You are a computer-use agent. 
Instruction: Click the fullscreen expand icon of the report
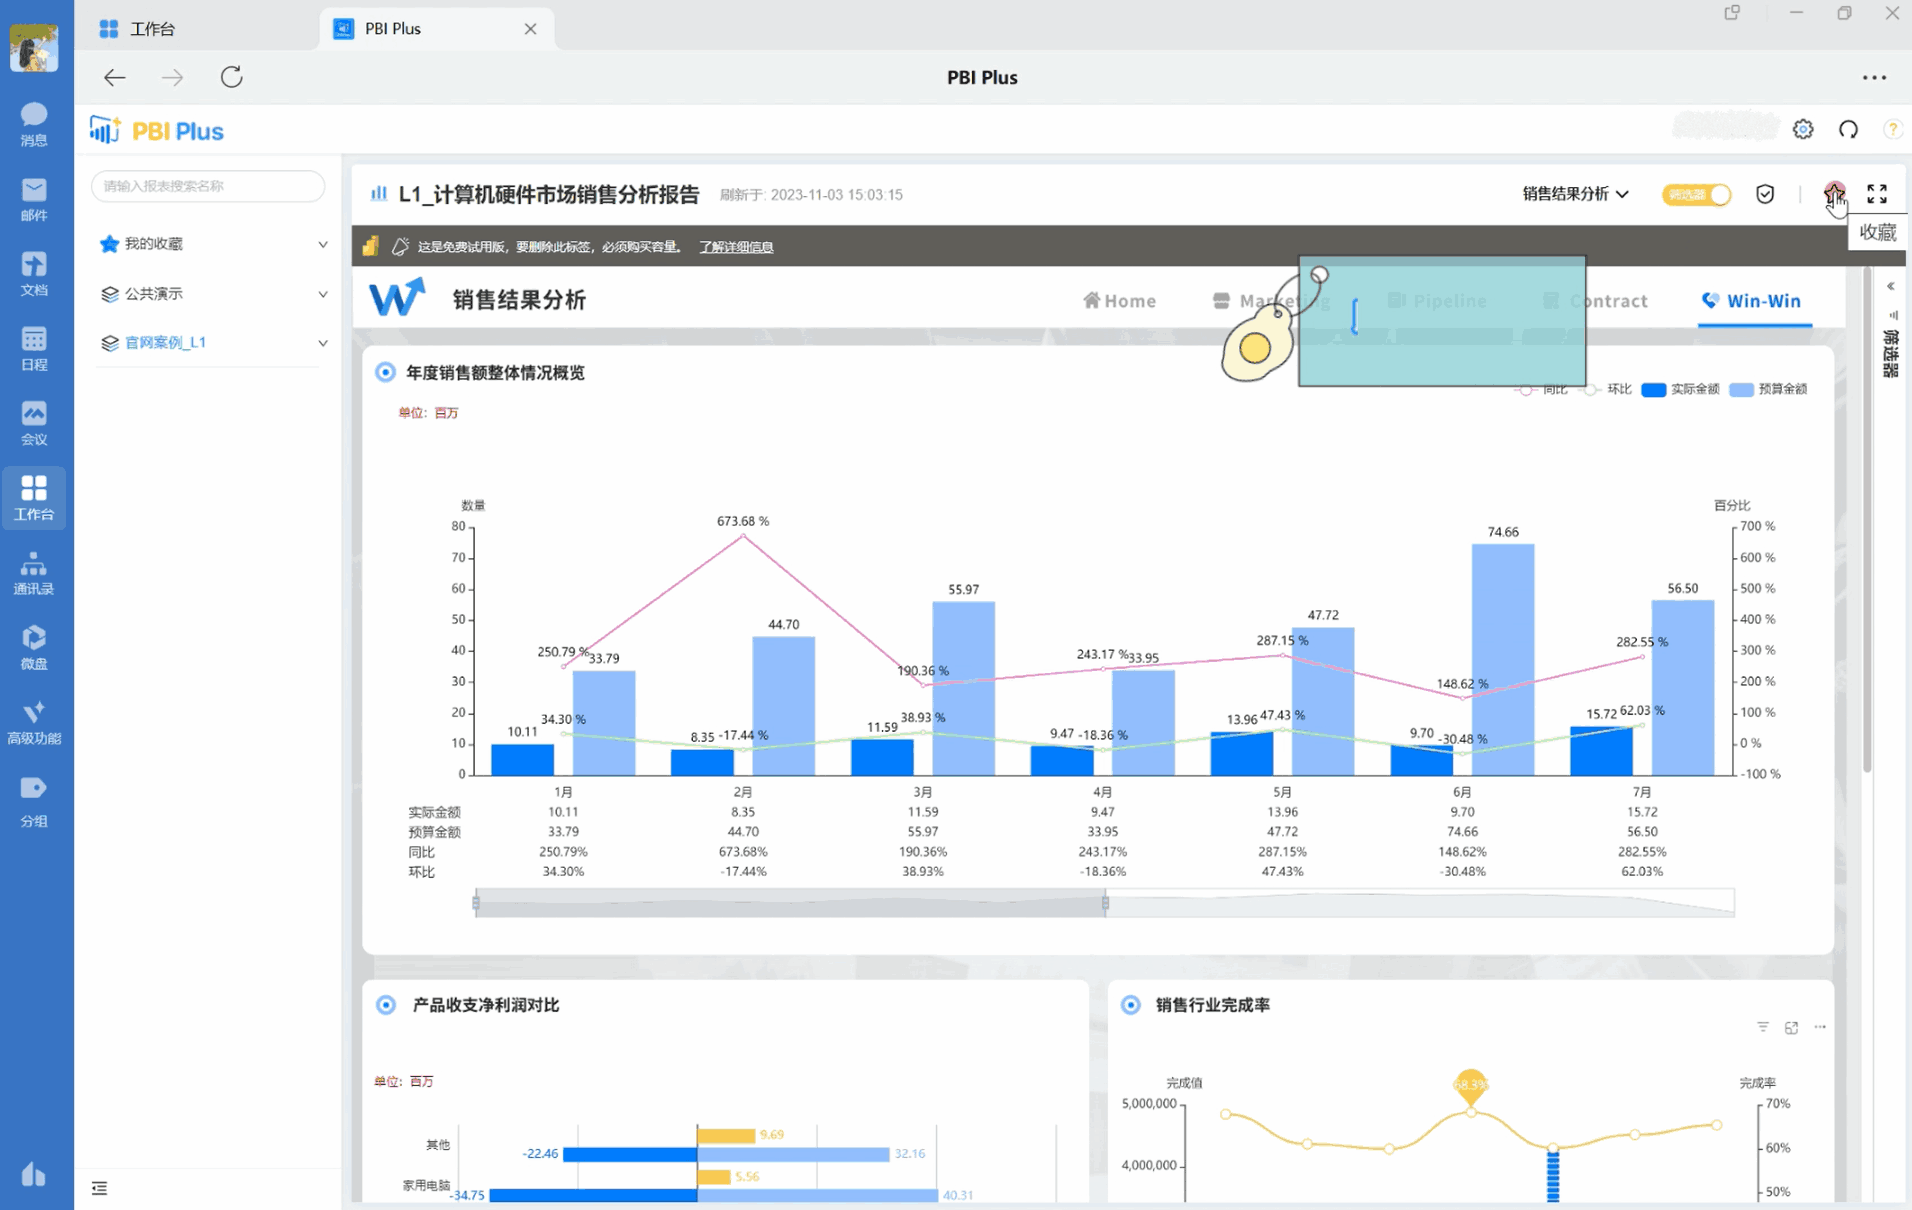(x=1878, y=193)
